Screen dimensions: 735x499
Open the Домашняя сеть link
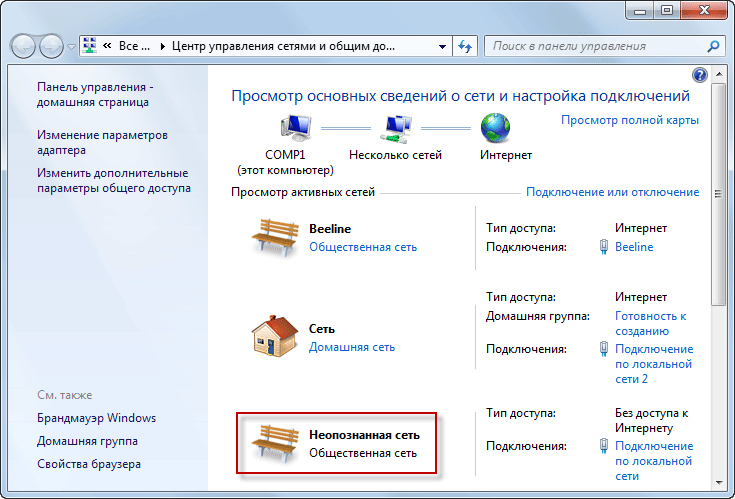pyautogui.click(x=352, y=347)
